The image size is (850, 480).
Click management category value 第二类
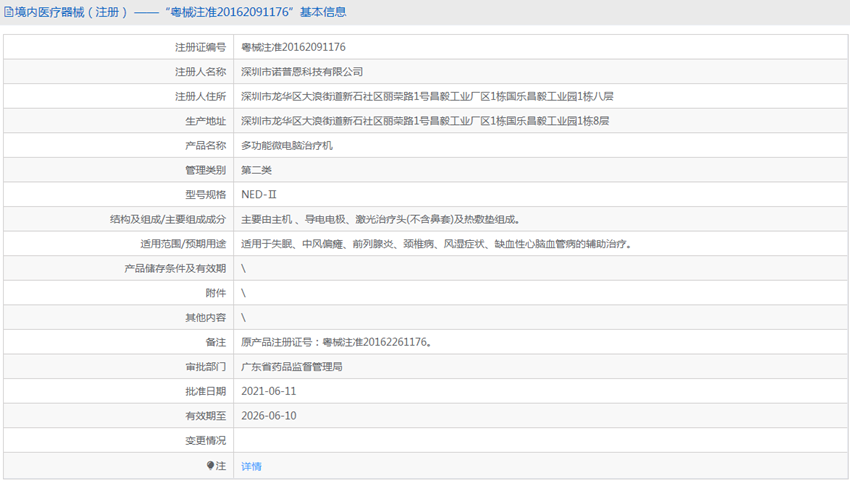256,170
